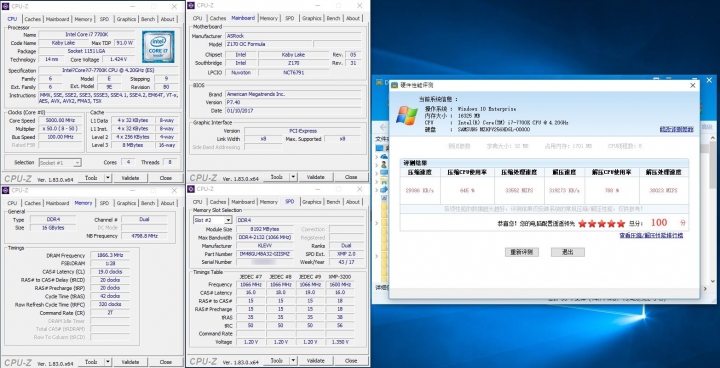Viewport: 720px width, 368px height.
Task: Click the XMP-3200 timings column header
Action: click(x=340, y=277)
